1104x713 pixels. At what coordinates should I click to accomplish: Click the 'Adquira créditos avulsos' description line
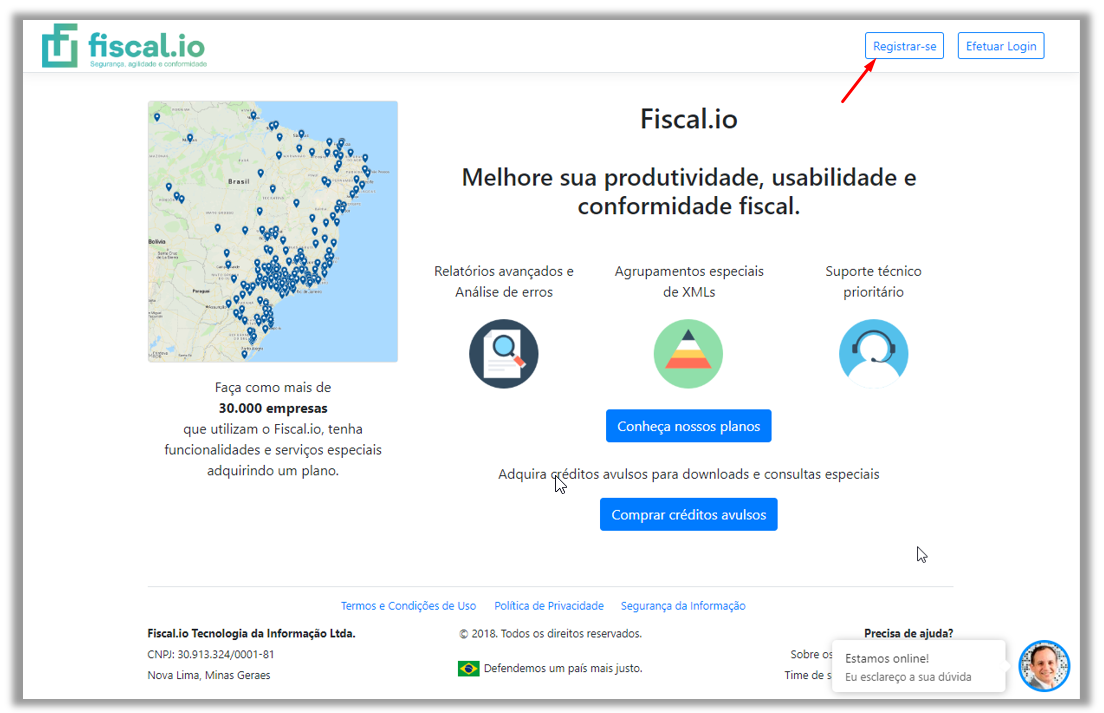tap(689, 474)
